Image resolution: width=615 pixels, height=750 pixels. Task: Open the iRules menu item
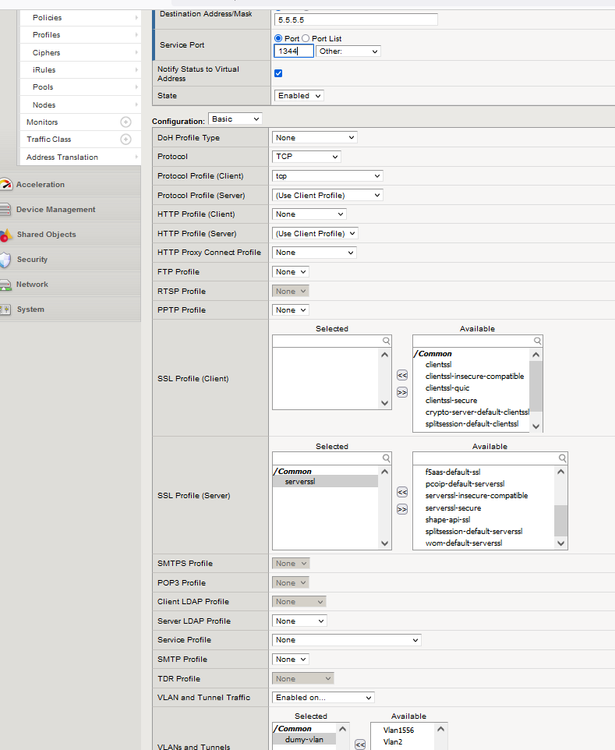(44, 70)
